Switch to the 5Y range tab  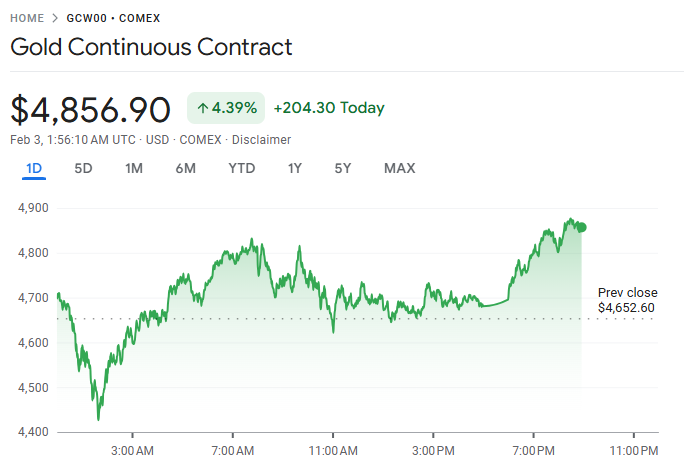(x=343, y=168)
